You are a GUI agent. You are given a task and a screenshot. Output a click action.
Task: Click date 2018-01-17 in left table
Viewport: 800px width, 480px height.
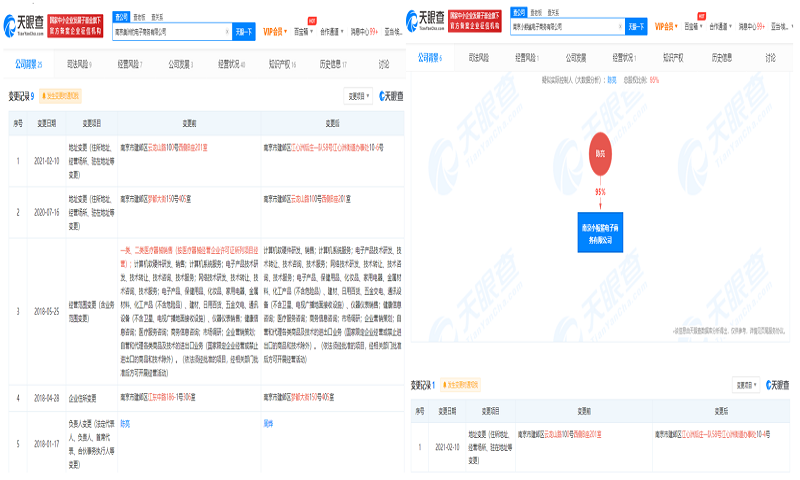46,444
